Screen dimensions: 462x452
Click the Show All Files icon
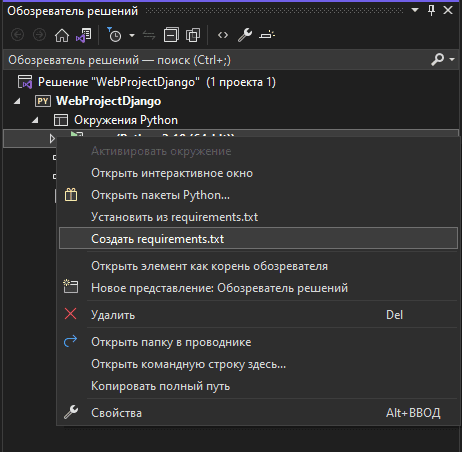coord(193,35)
